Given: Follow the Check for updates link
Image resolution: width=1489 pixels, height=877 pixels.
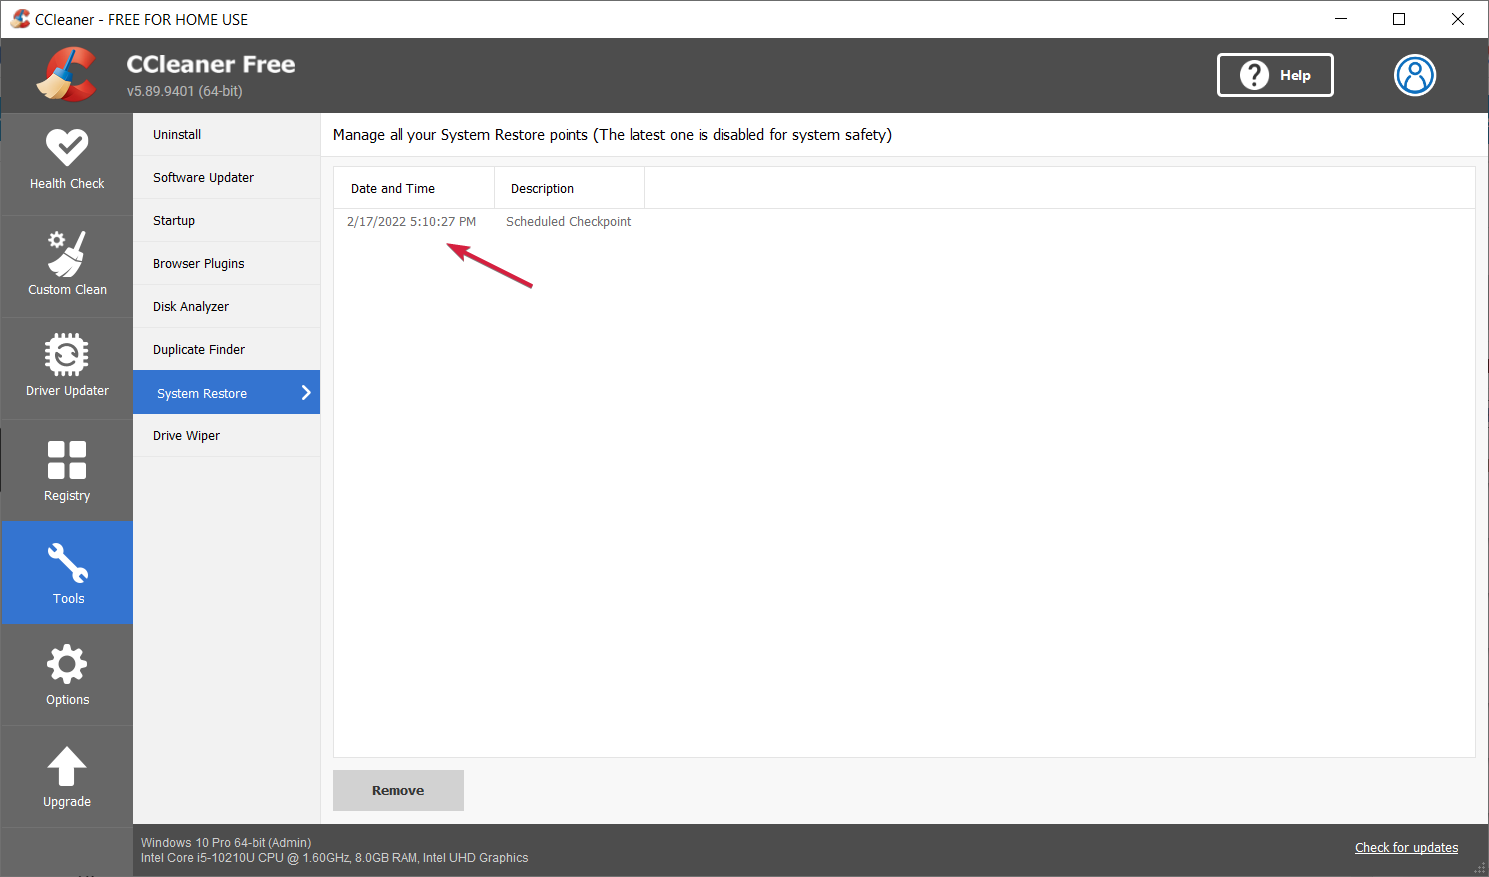Looking at the screenshot, I should (x=1406, y=848).
